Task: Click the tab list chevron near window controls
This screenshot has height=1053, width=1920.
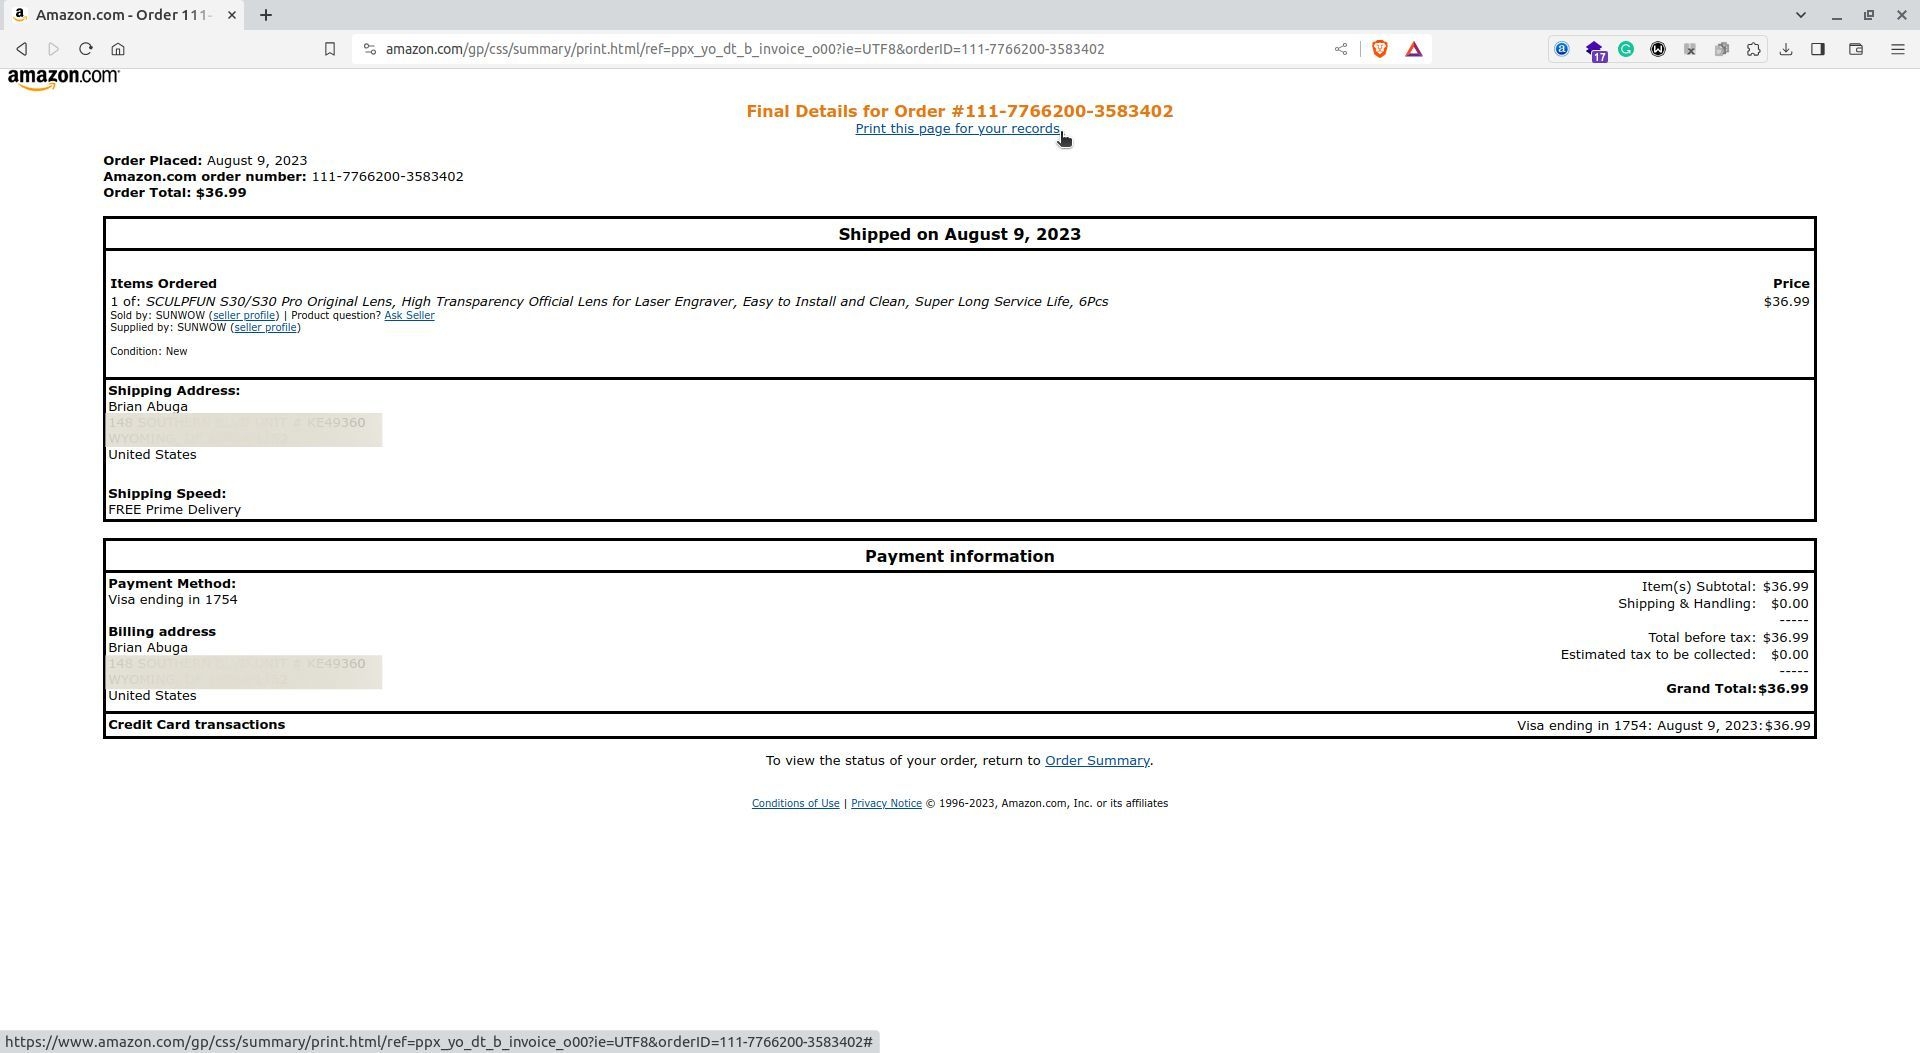Action: pyautogui.click(x=1800, y=15)
